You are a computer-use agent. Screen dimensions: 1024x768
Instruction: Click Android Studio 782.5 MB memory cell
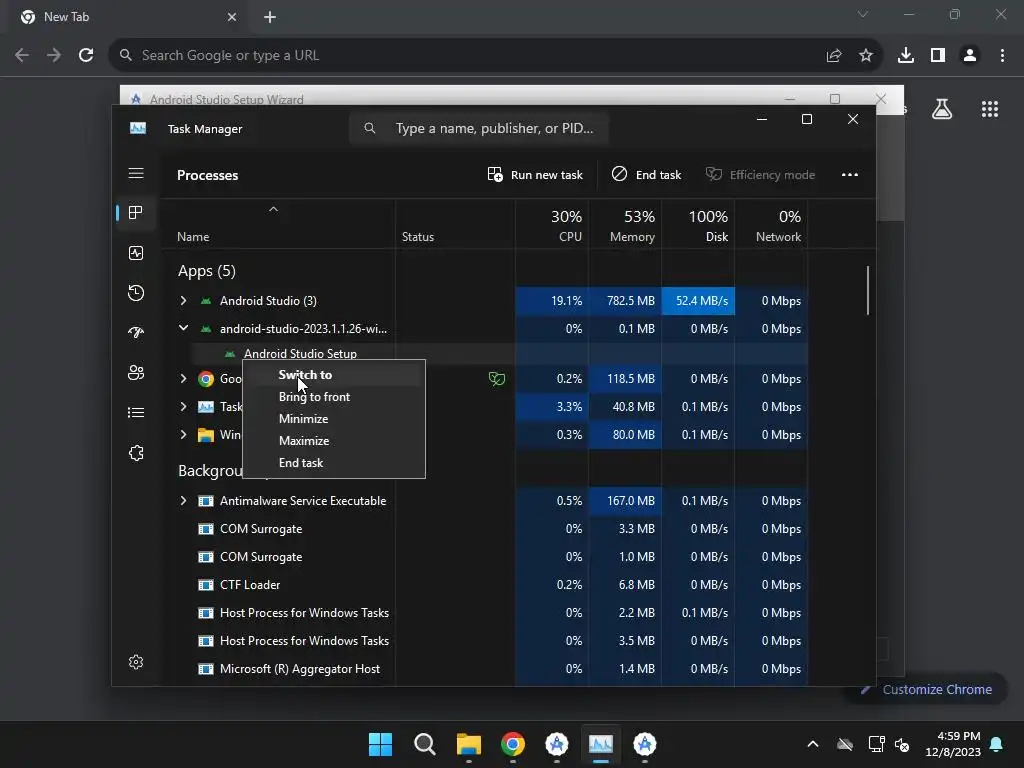(625, 300)
